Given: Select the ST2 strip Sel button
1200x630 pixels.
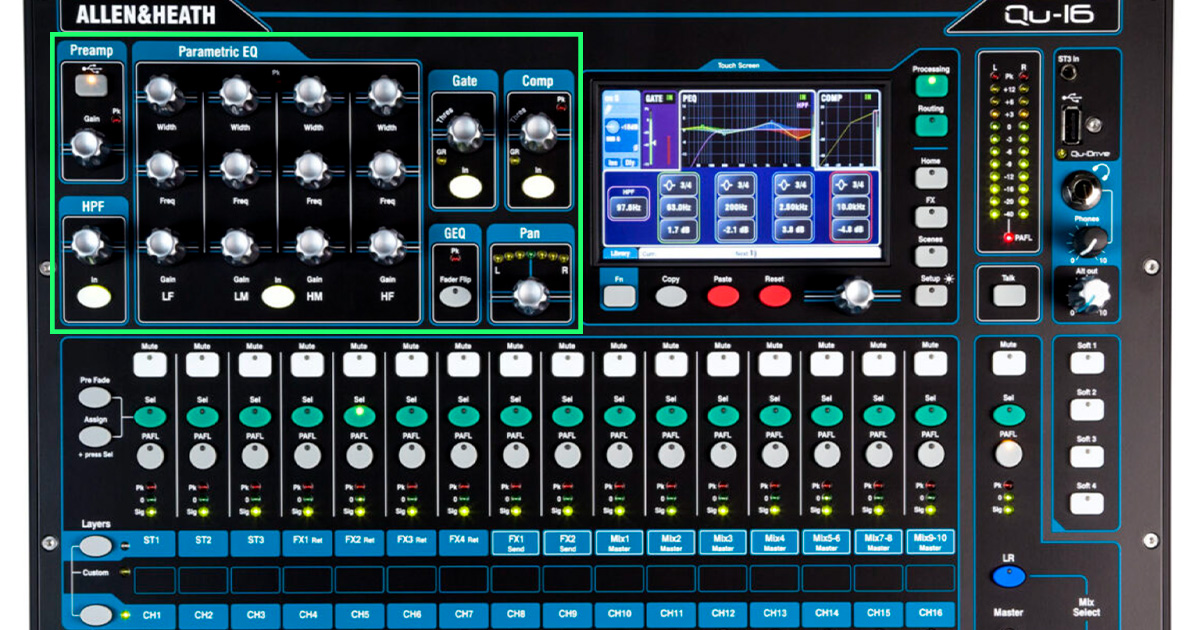Looking at the screenshot, I should pyautogui.click(x=203, y=415).
